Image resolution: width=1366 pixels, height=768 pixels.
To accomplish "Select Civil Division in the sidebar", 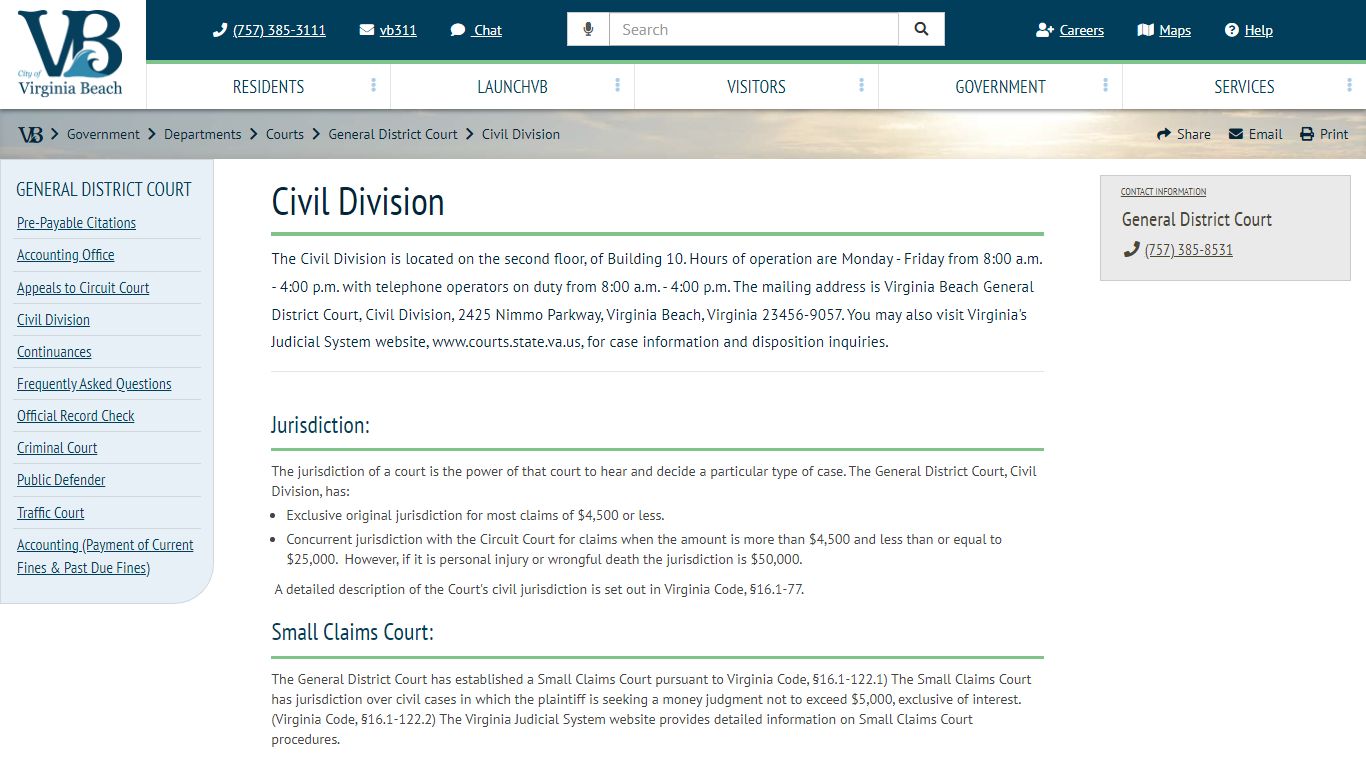I will 53,320.
